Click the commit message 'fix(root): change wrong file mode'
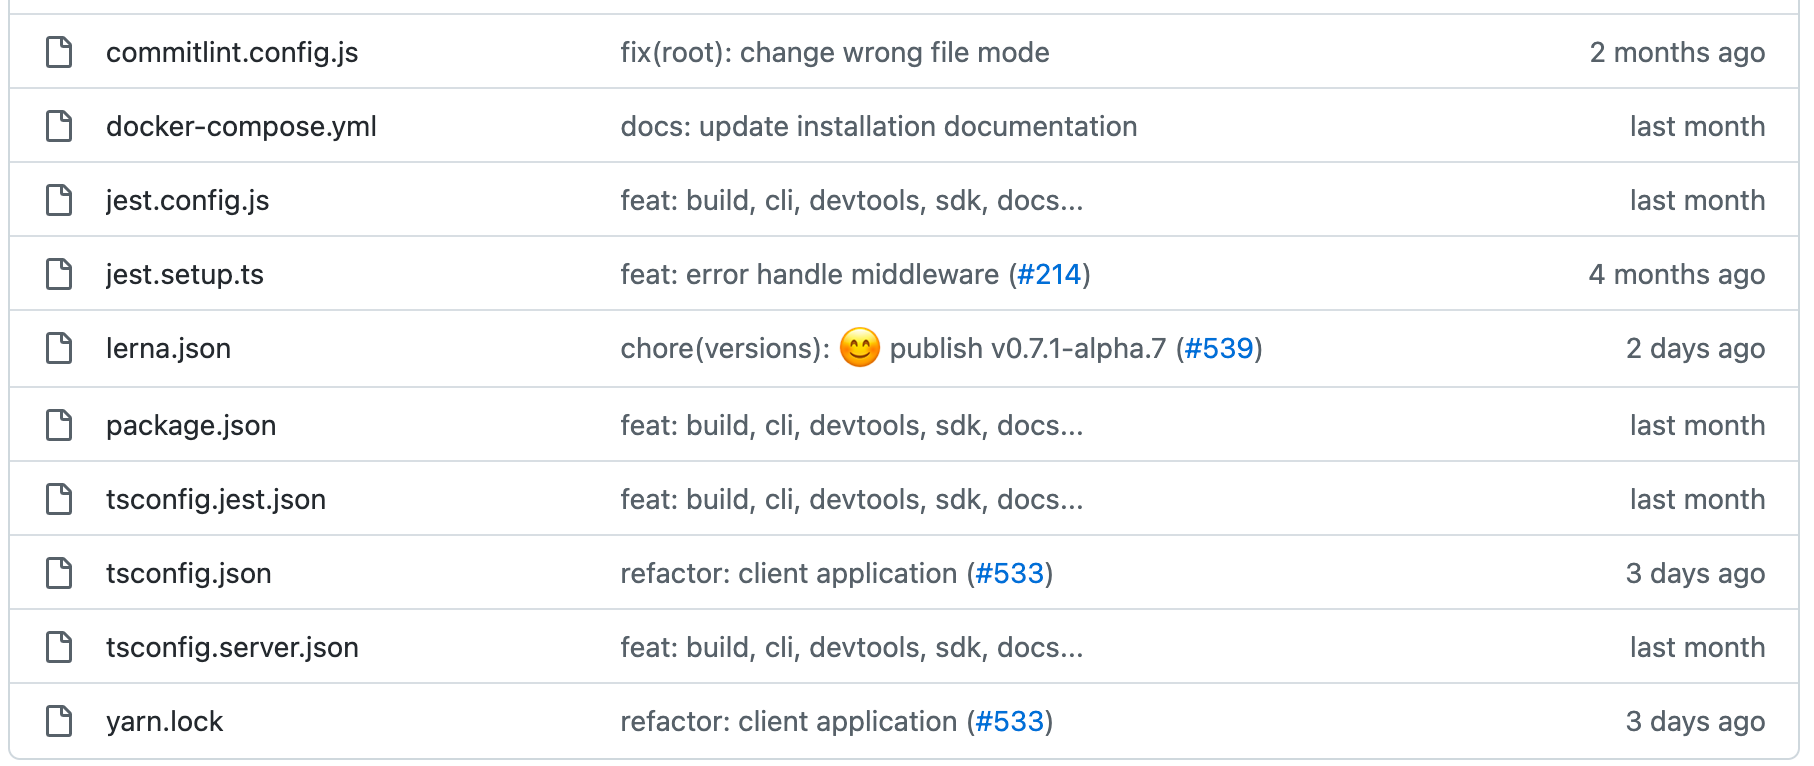1814x766 pixels. [834, 51]
